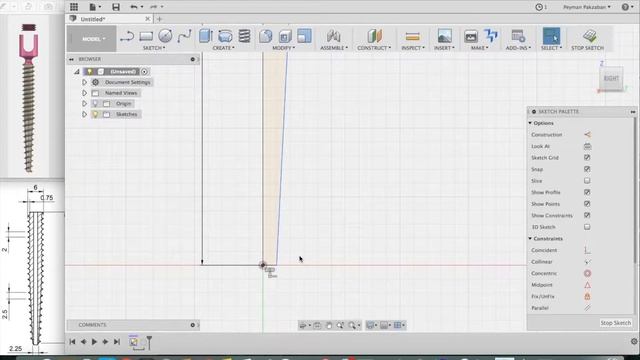Open the job status clock icon
The height and width of the screenshot is (360, 640).
[539, 7]
